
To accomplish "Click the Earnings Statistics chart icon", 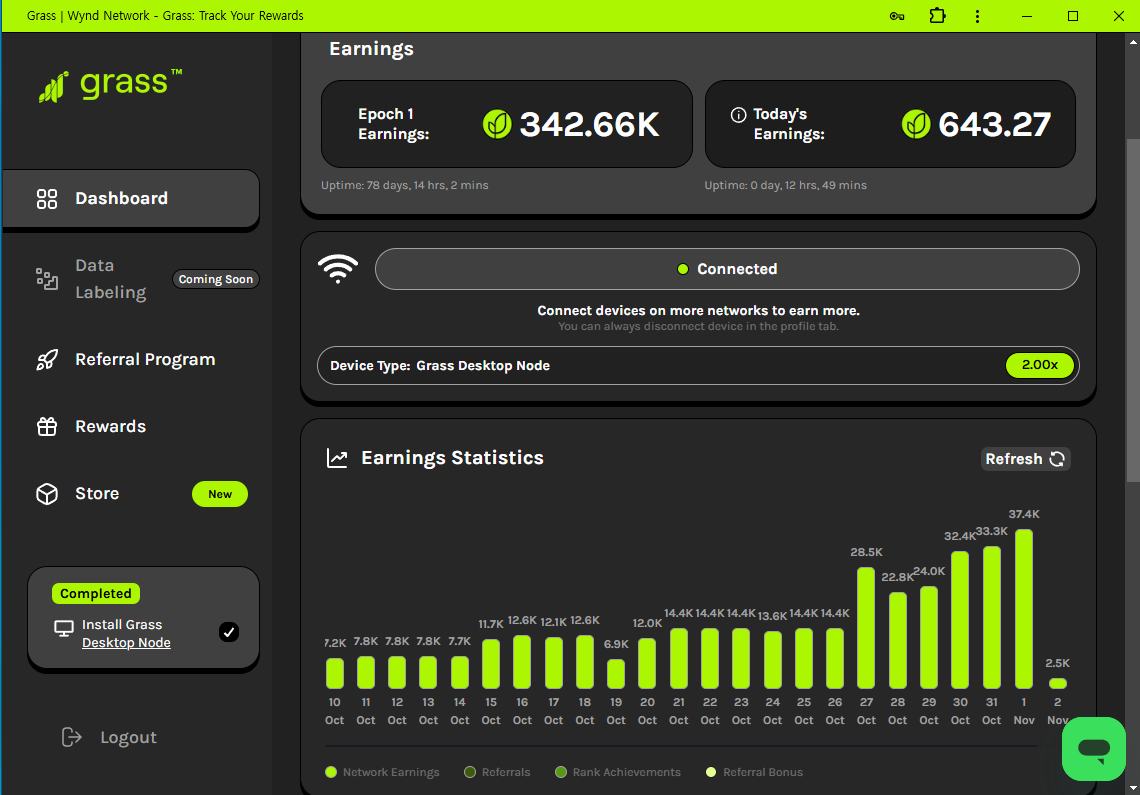I will [337, 458].
